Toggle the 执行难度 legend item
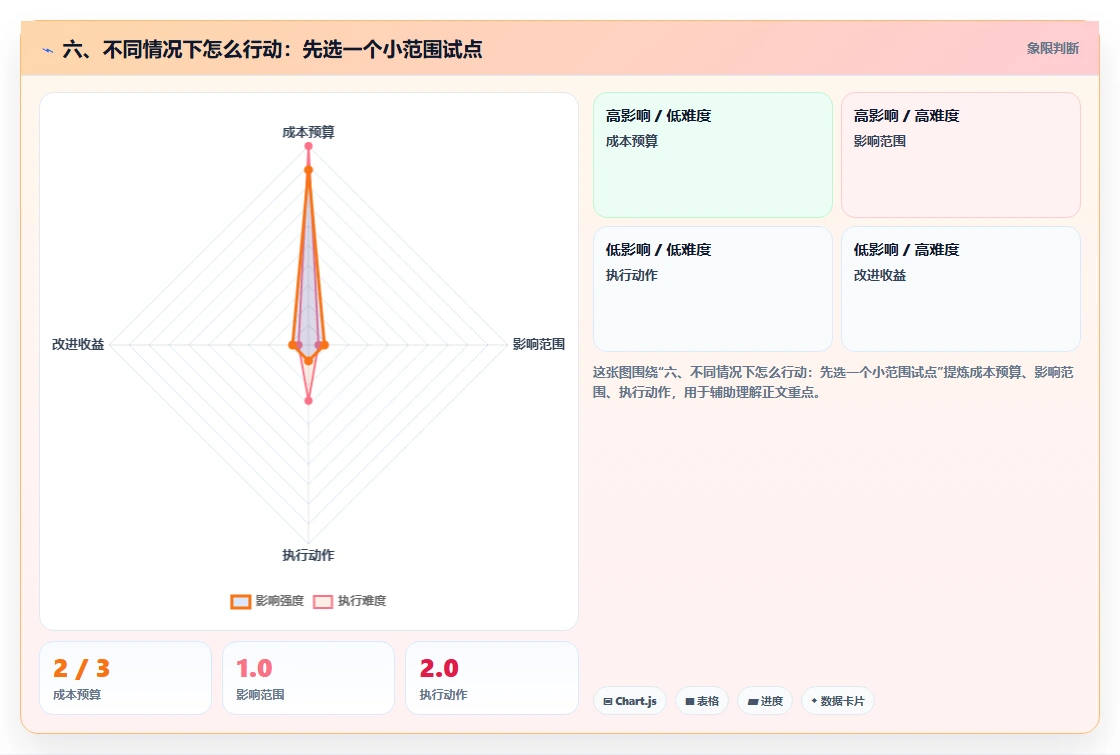This screenshot has width=1120, height=755. click(349, 601)
